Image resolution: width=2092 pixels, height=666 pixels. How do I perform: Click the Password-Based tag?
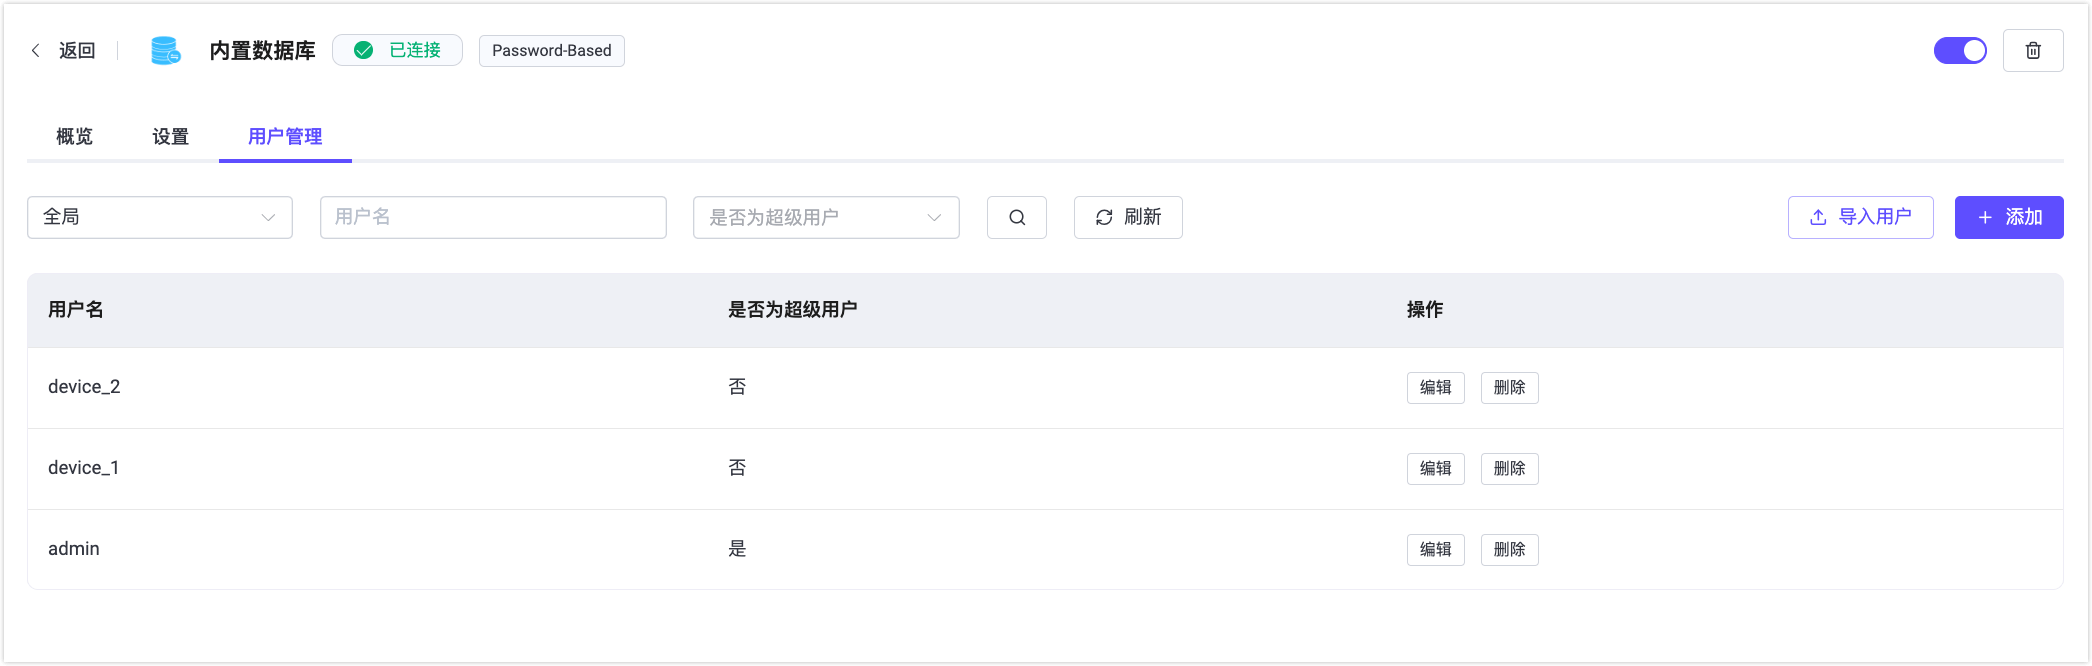pos(552,51)
